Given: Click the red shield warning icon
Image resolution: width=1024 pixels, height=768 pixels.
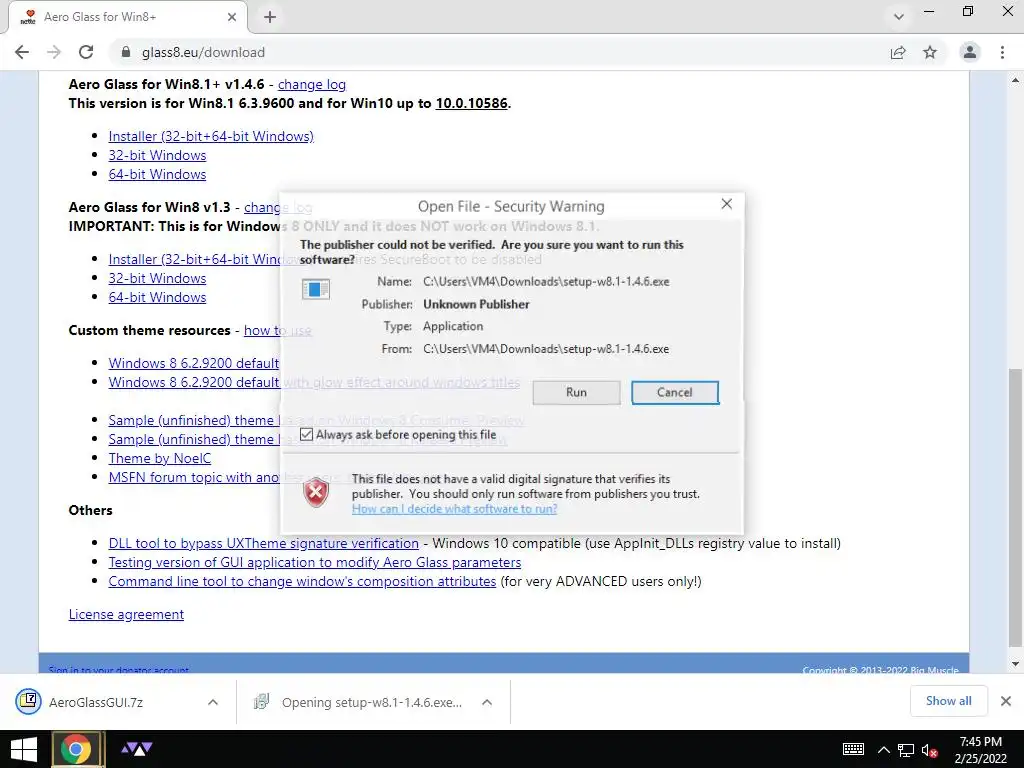Looking at the screenshot, I should (316, 492).
